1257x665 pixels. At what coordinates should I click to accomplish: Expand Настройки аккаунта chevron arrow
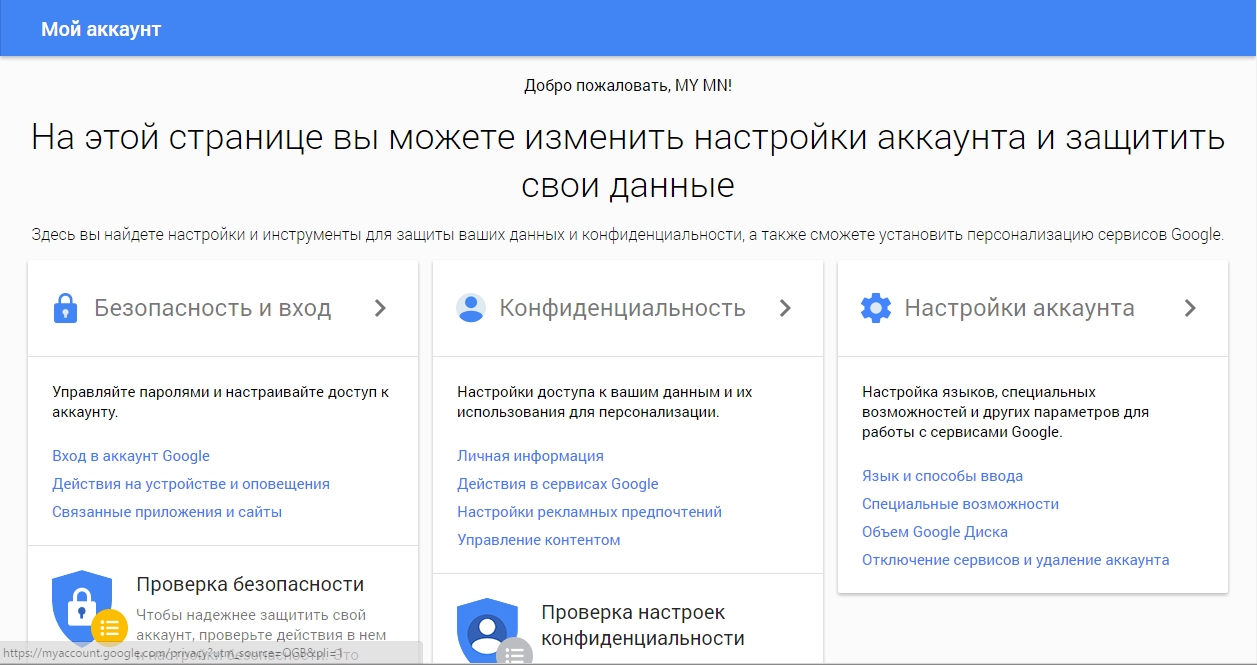point(1190,308)
